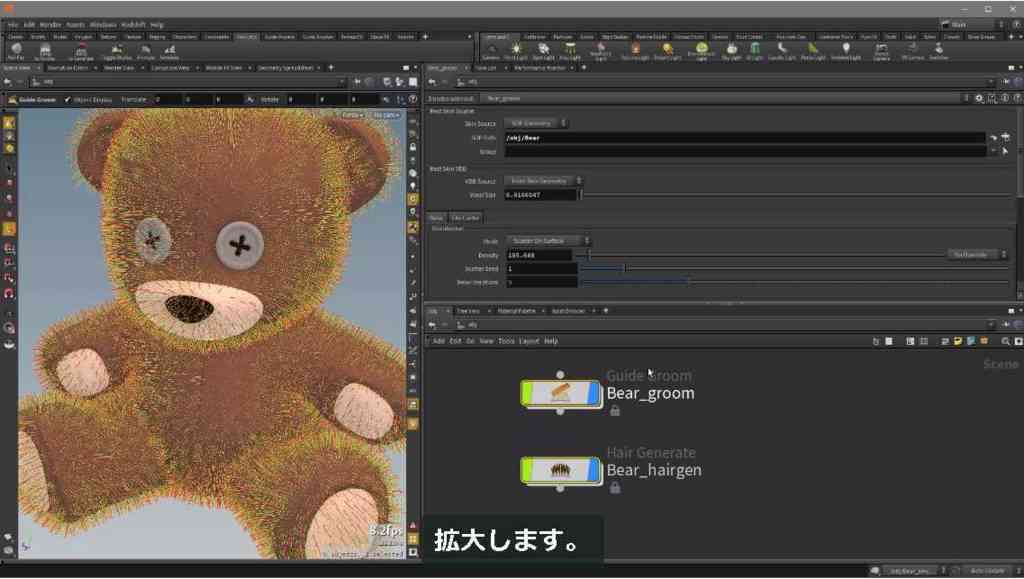The image size is (1024, 579).
Task: Switch to the Tree View tab
Action: pyautogui.click(x=468, y=311)
